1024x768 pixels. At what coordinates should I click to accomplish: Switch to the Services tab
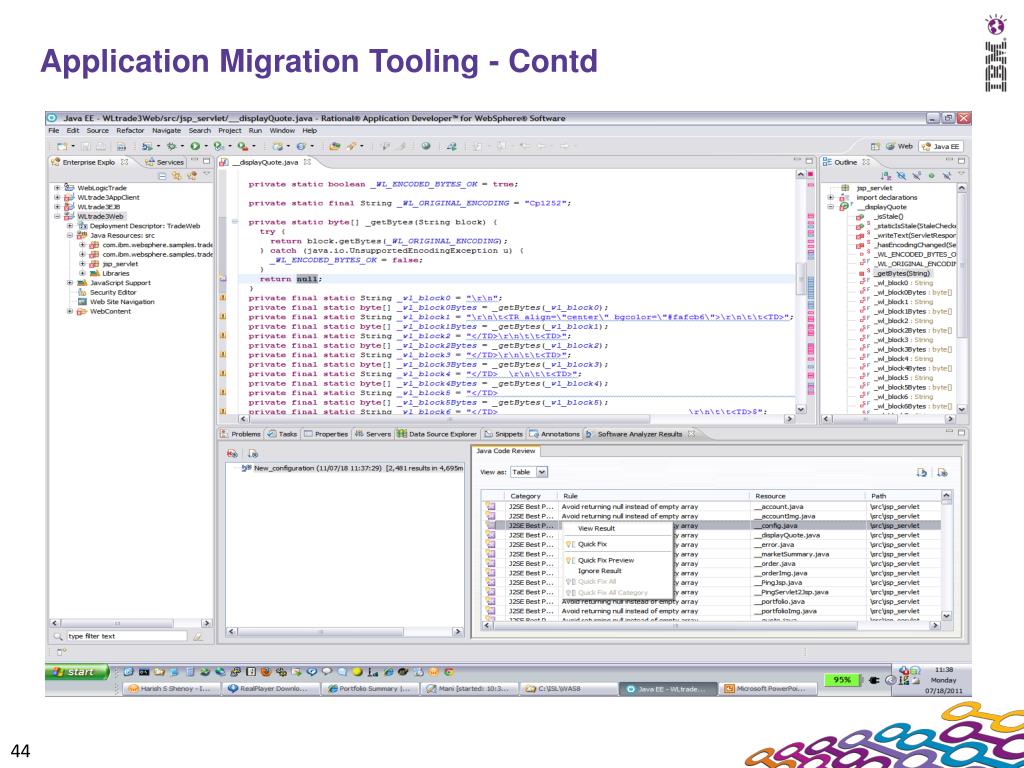pos(165,162)
